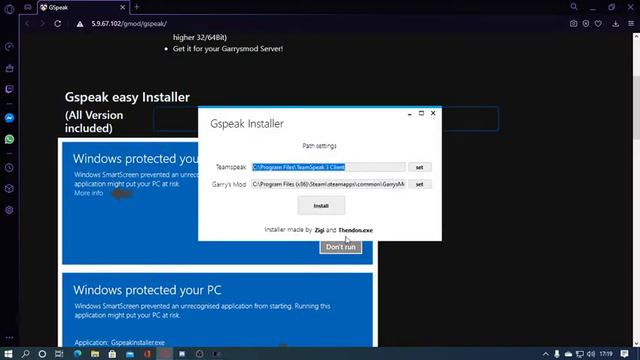Open GX Control in the sidebar
This screenshot has height=360, width=640.
click(x=9, y=47)
